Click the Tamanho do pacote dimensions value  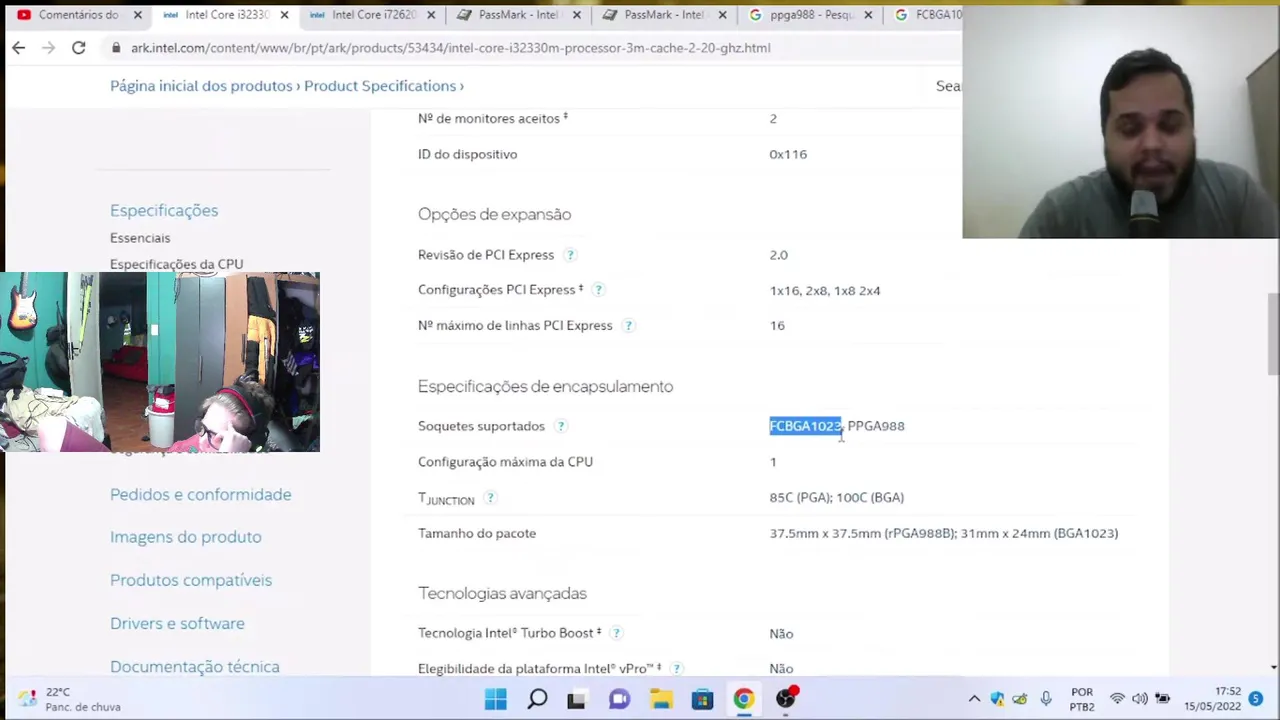[944, 533]
